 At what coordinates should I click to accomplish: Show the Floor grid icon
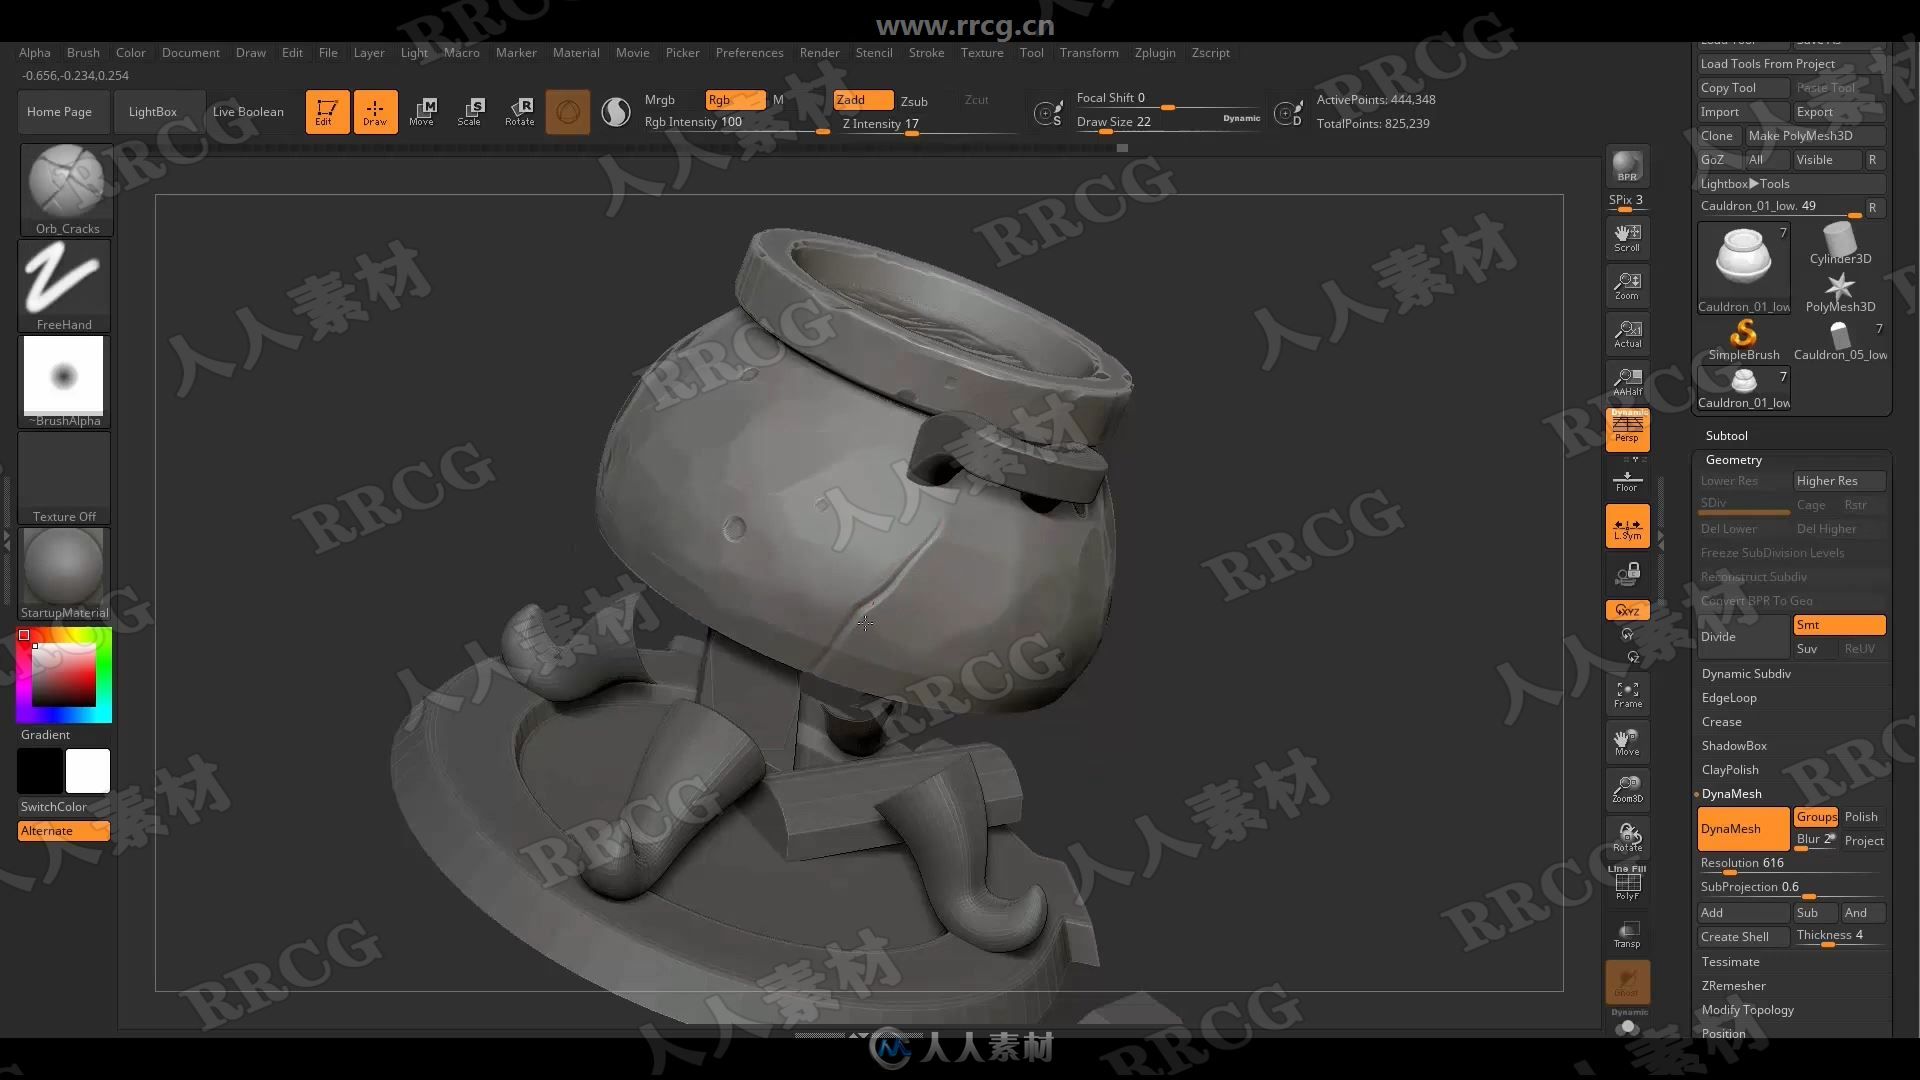1627,480
